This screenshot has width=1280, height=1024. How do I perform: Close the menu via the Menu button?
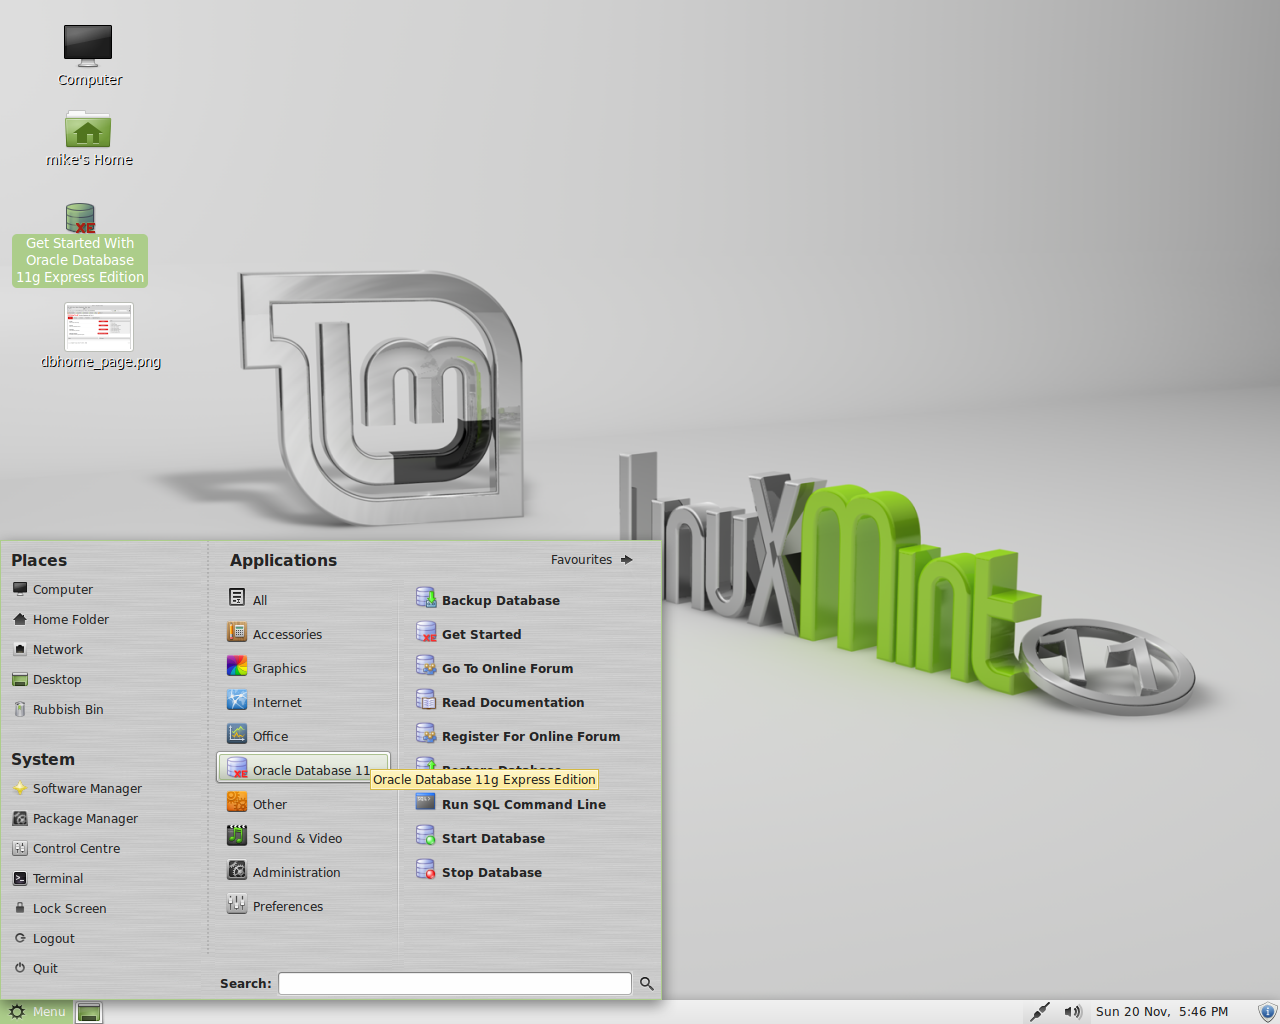pos(37,1012)
